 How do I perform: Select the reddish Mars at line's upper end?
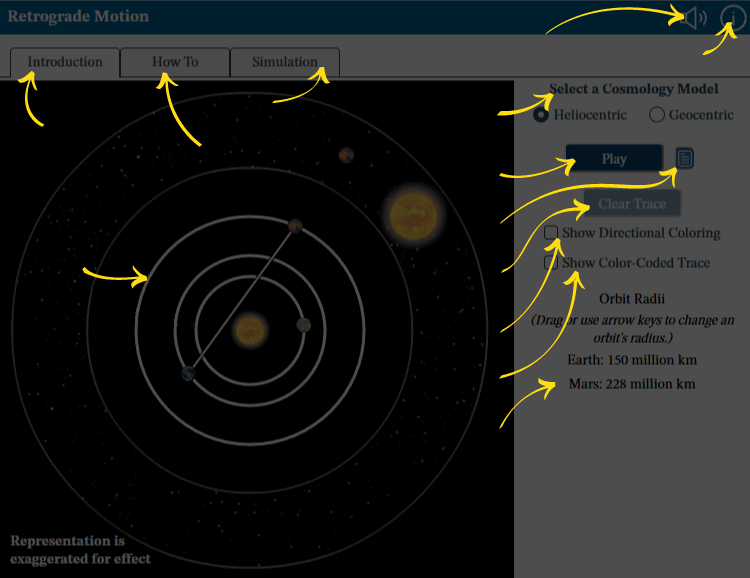pyautogui.click(x=295, y=225)
